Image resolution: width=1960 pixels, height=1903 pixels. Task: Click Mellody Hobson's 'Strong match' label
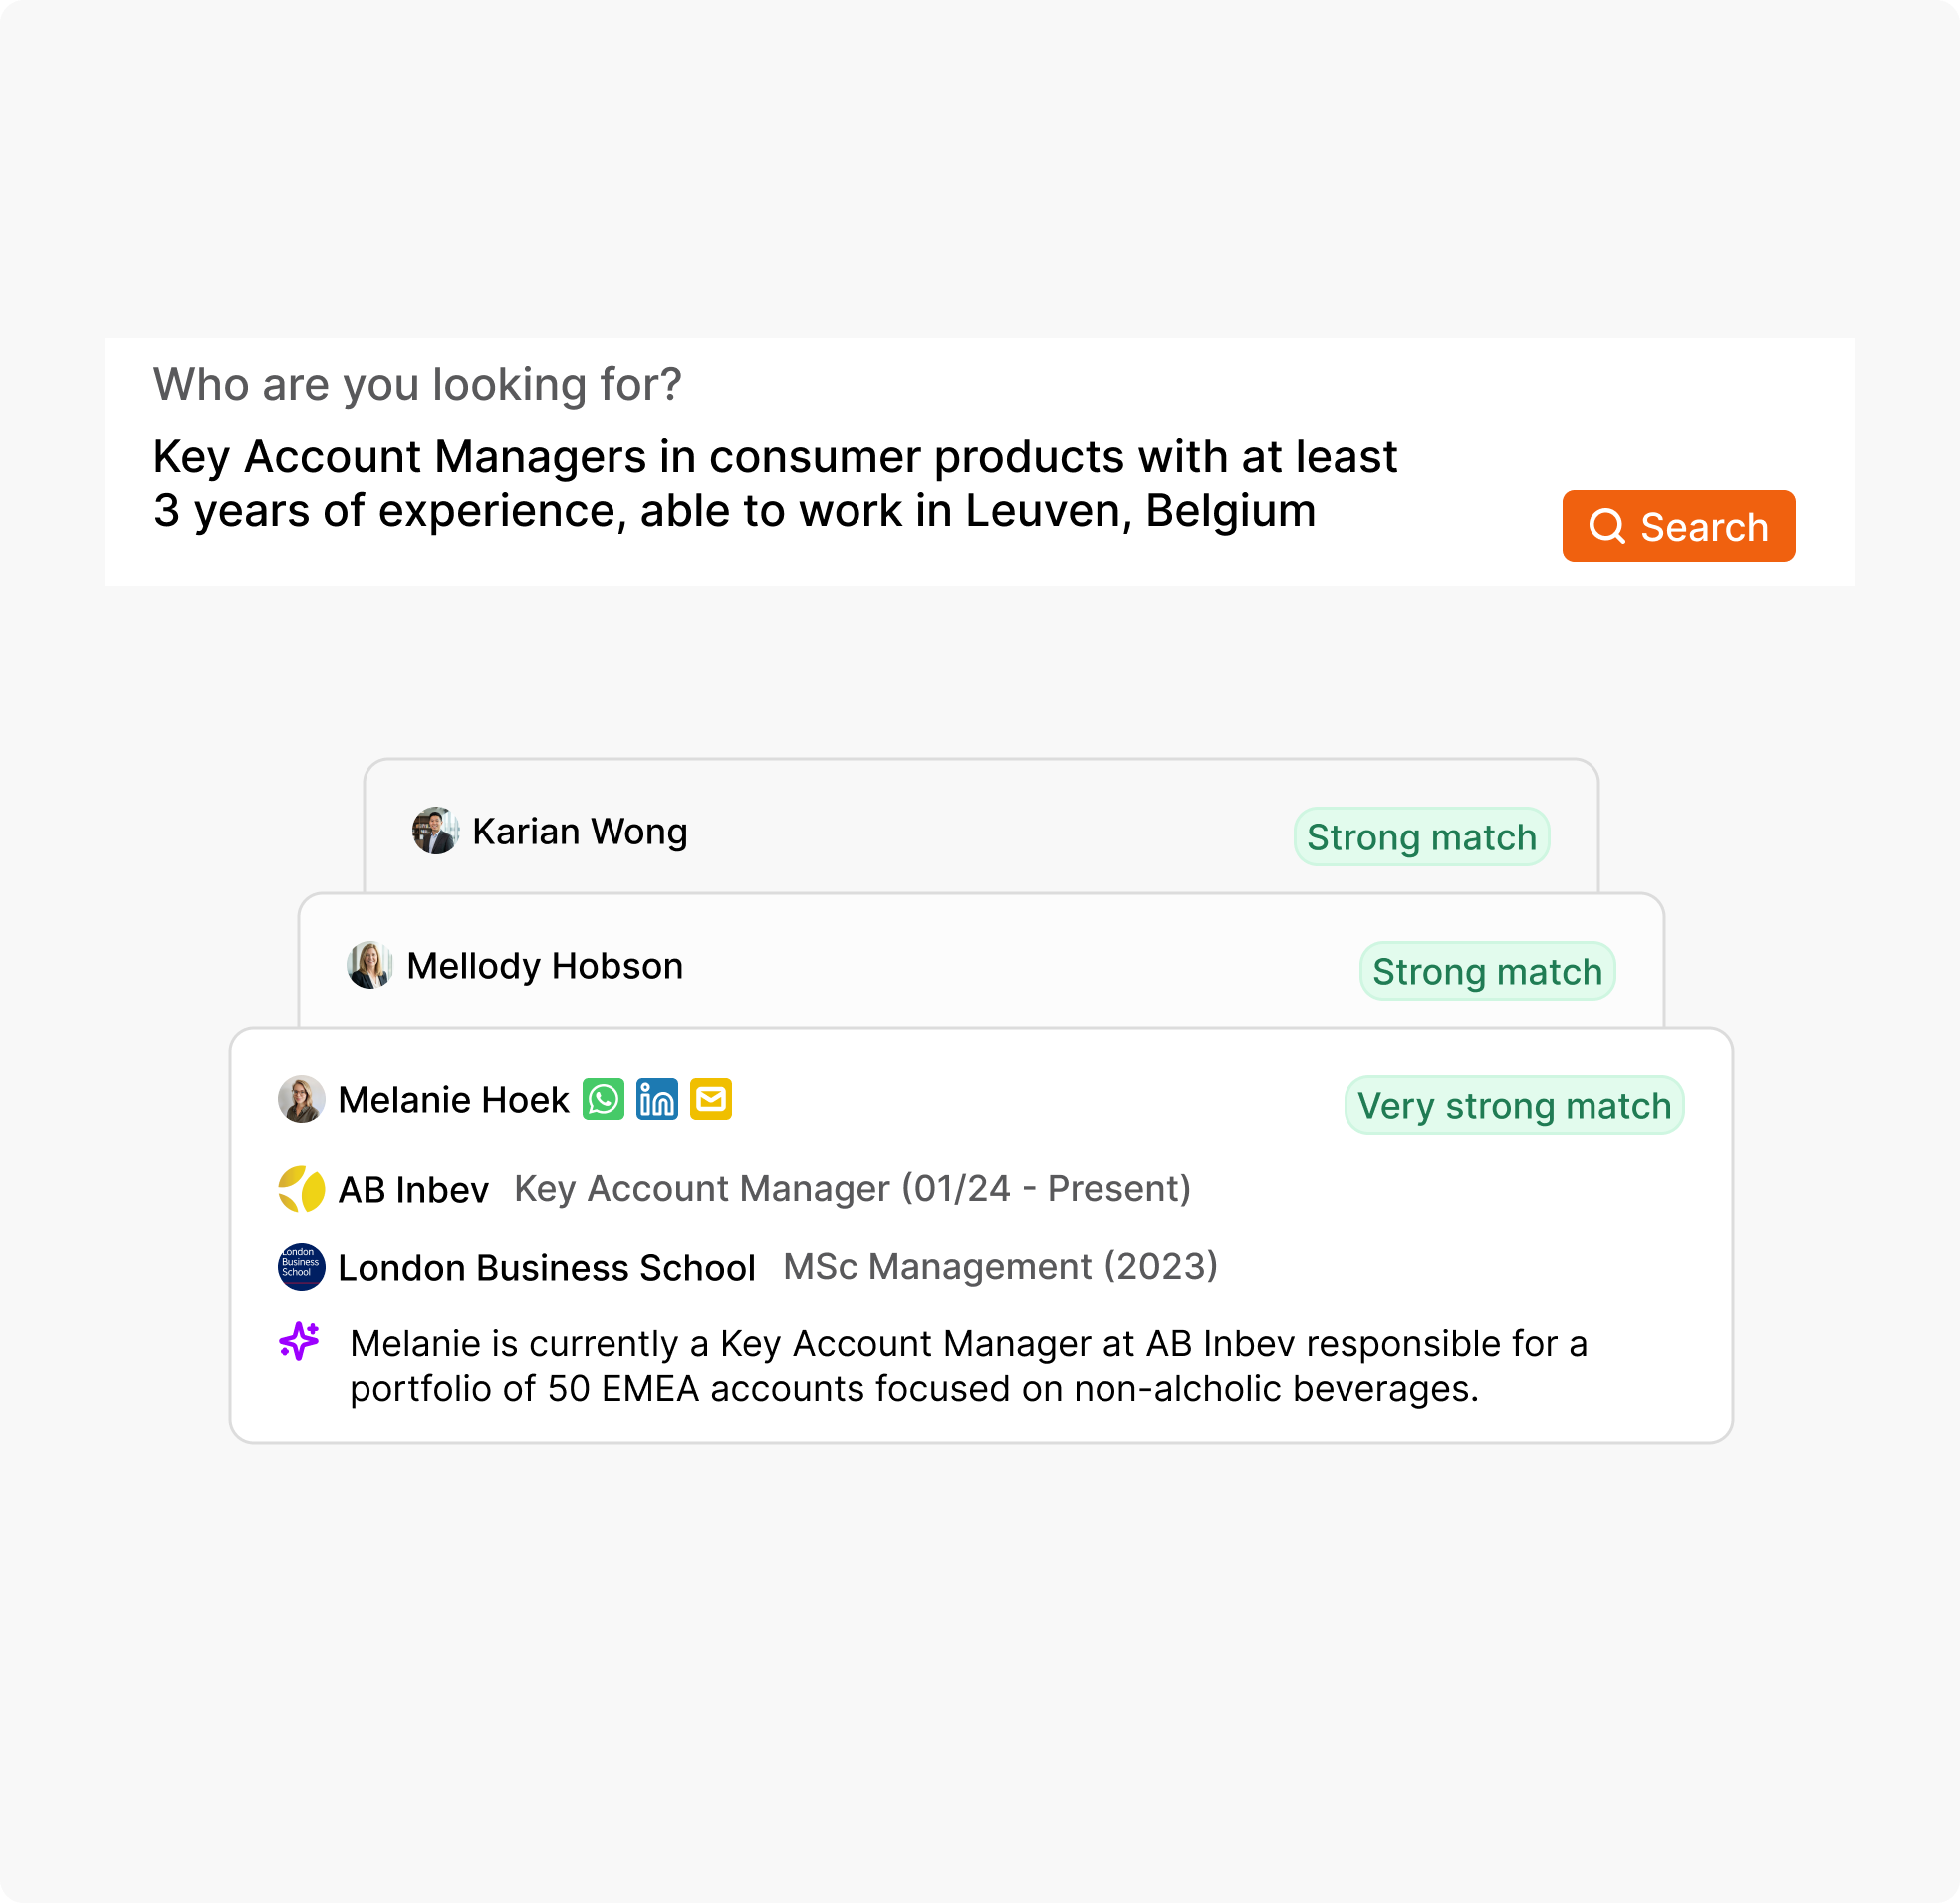point(1486,971)
